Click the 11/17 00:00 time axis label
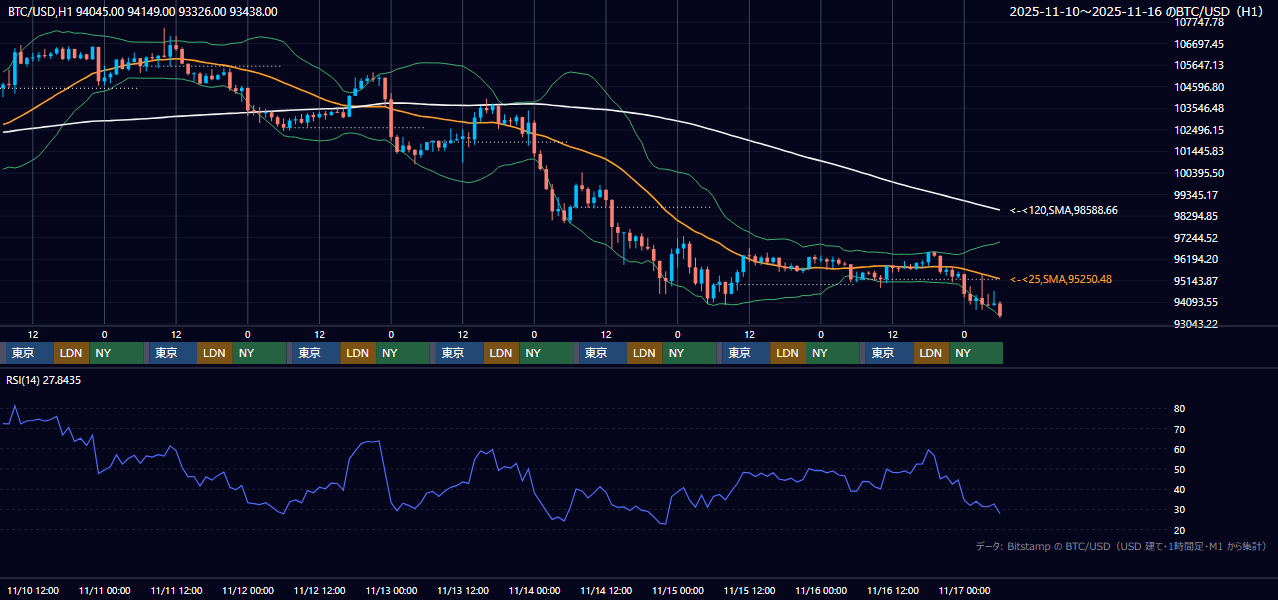 (x=964, y=591)
